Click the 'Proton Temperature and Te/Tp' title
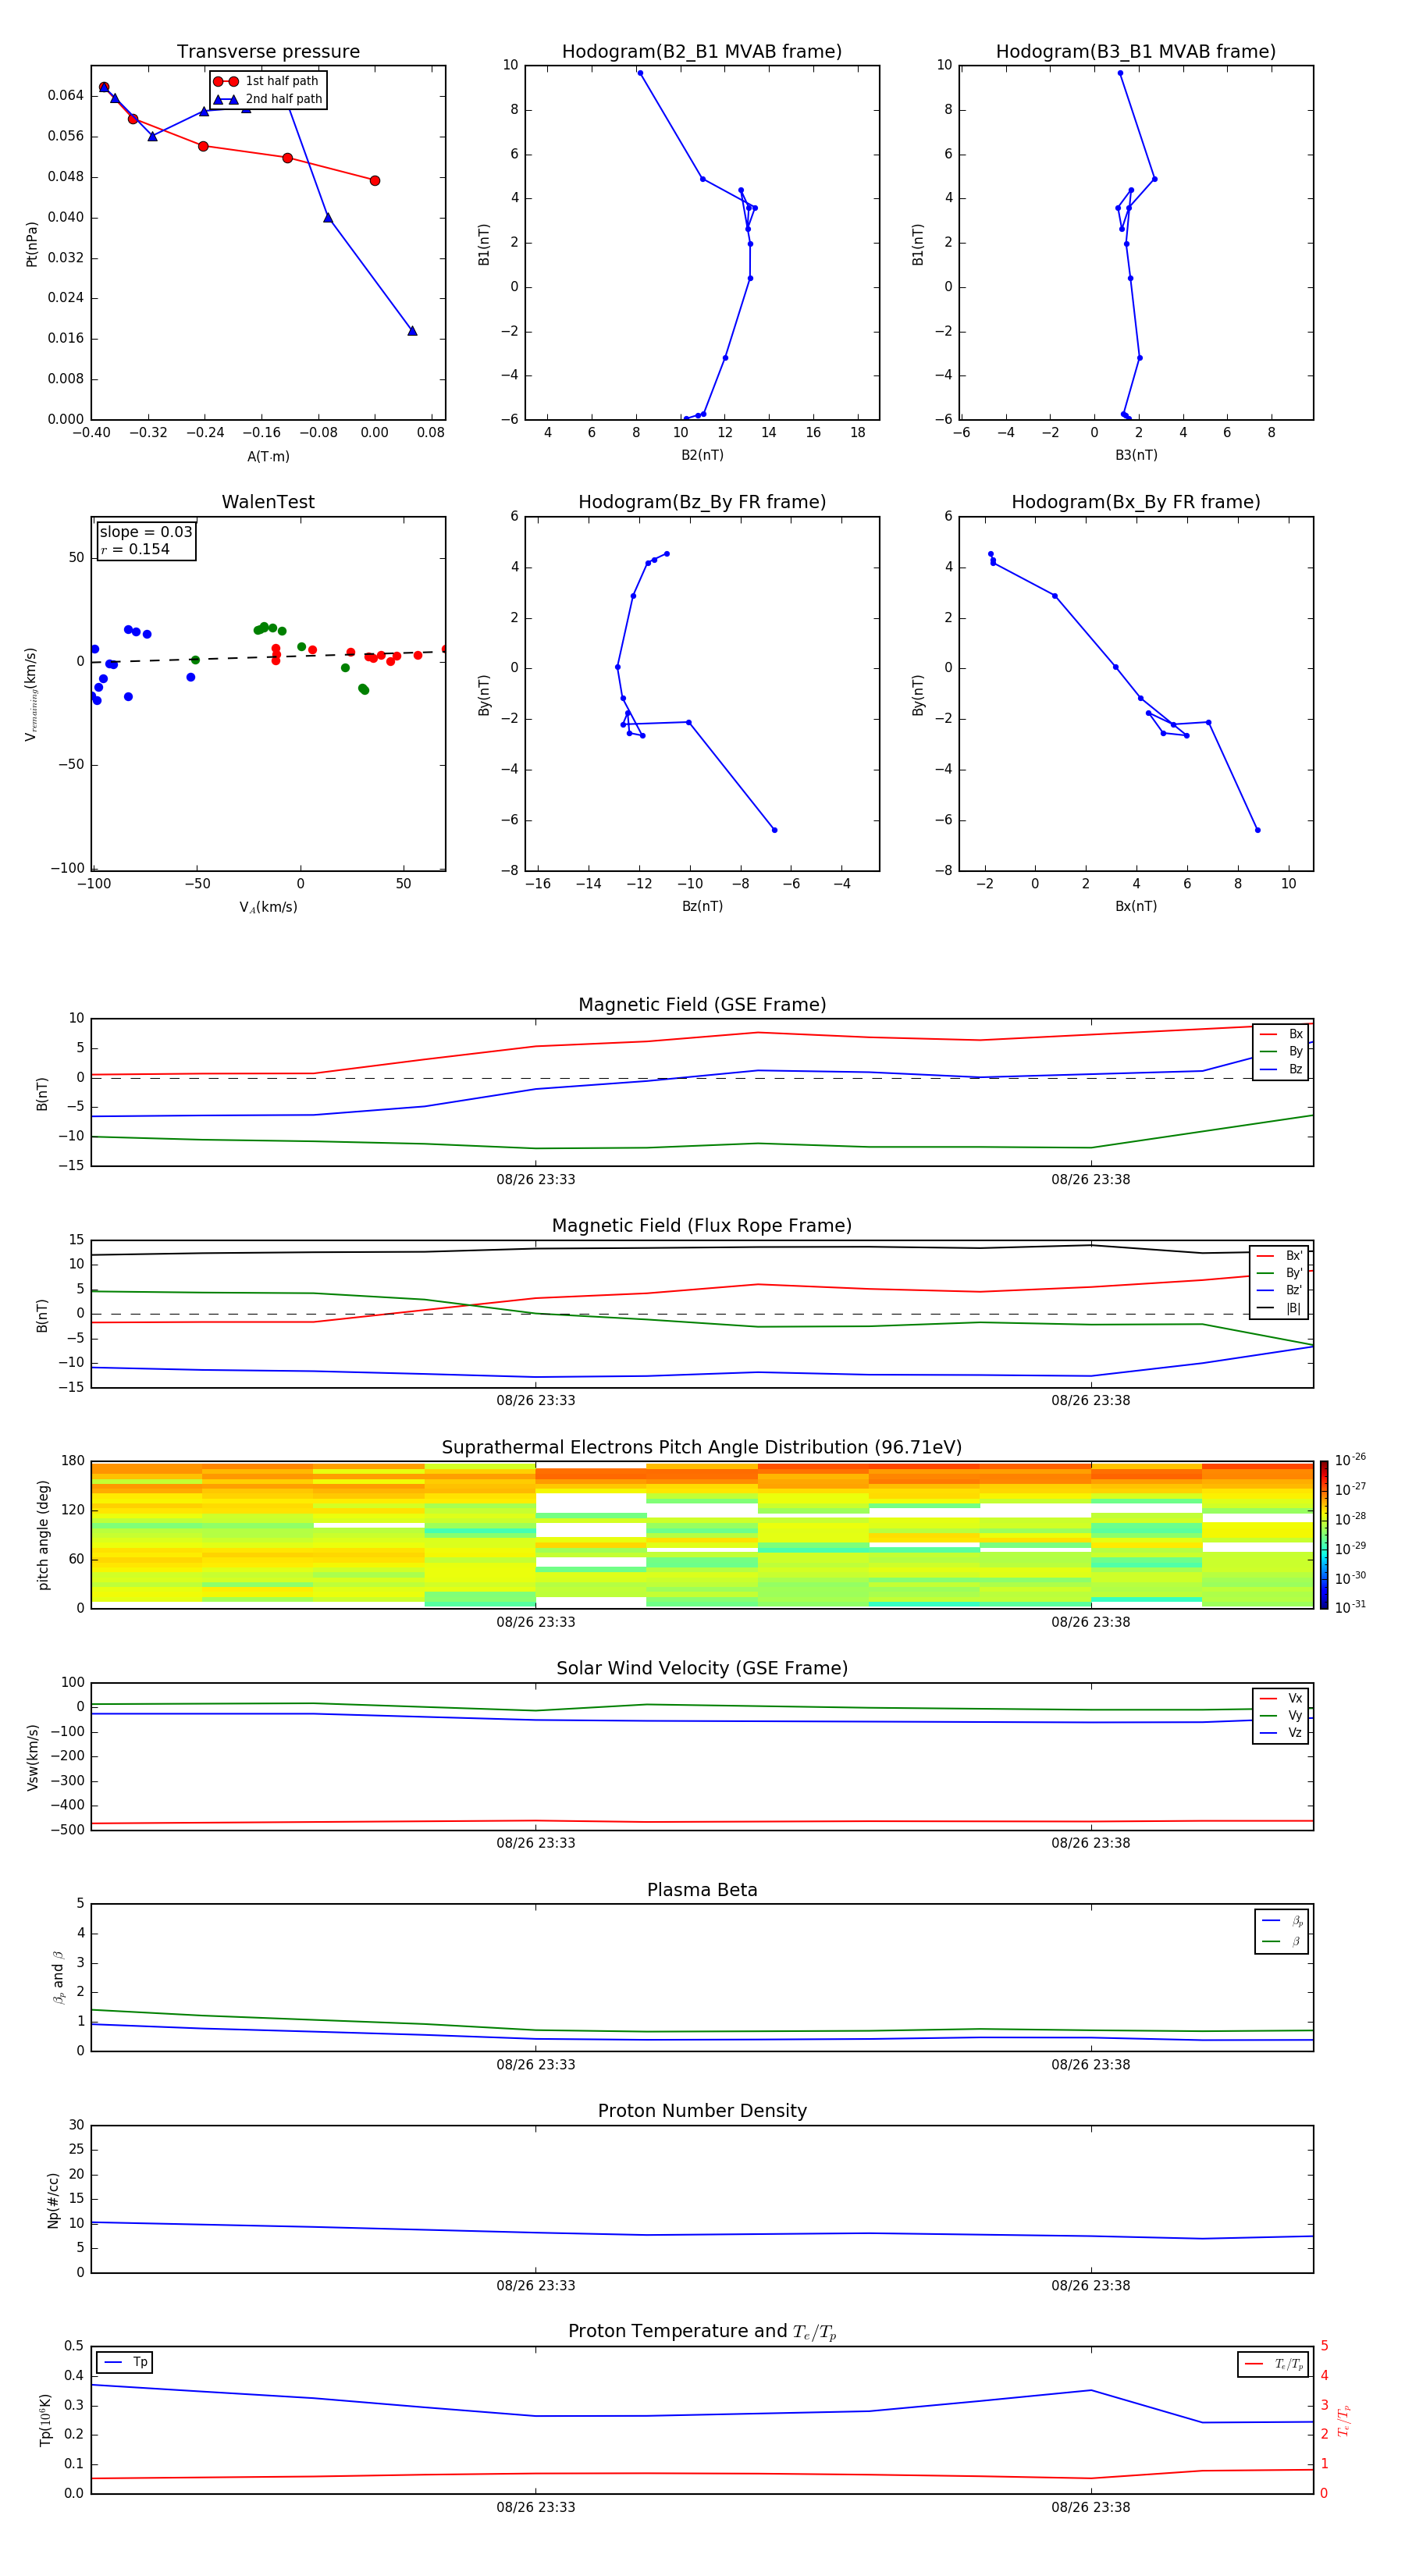 [x=702, y=2331]
